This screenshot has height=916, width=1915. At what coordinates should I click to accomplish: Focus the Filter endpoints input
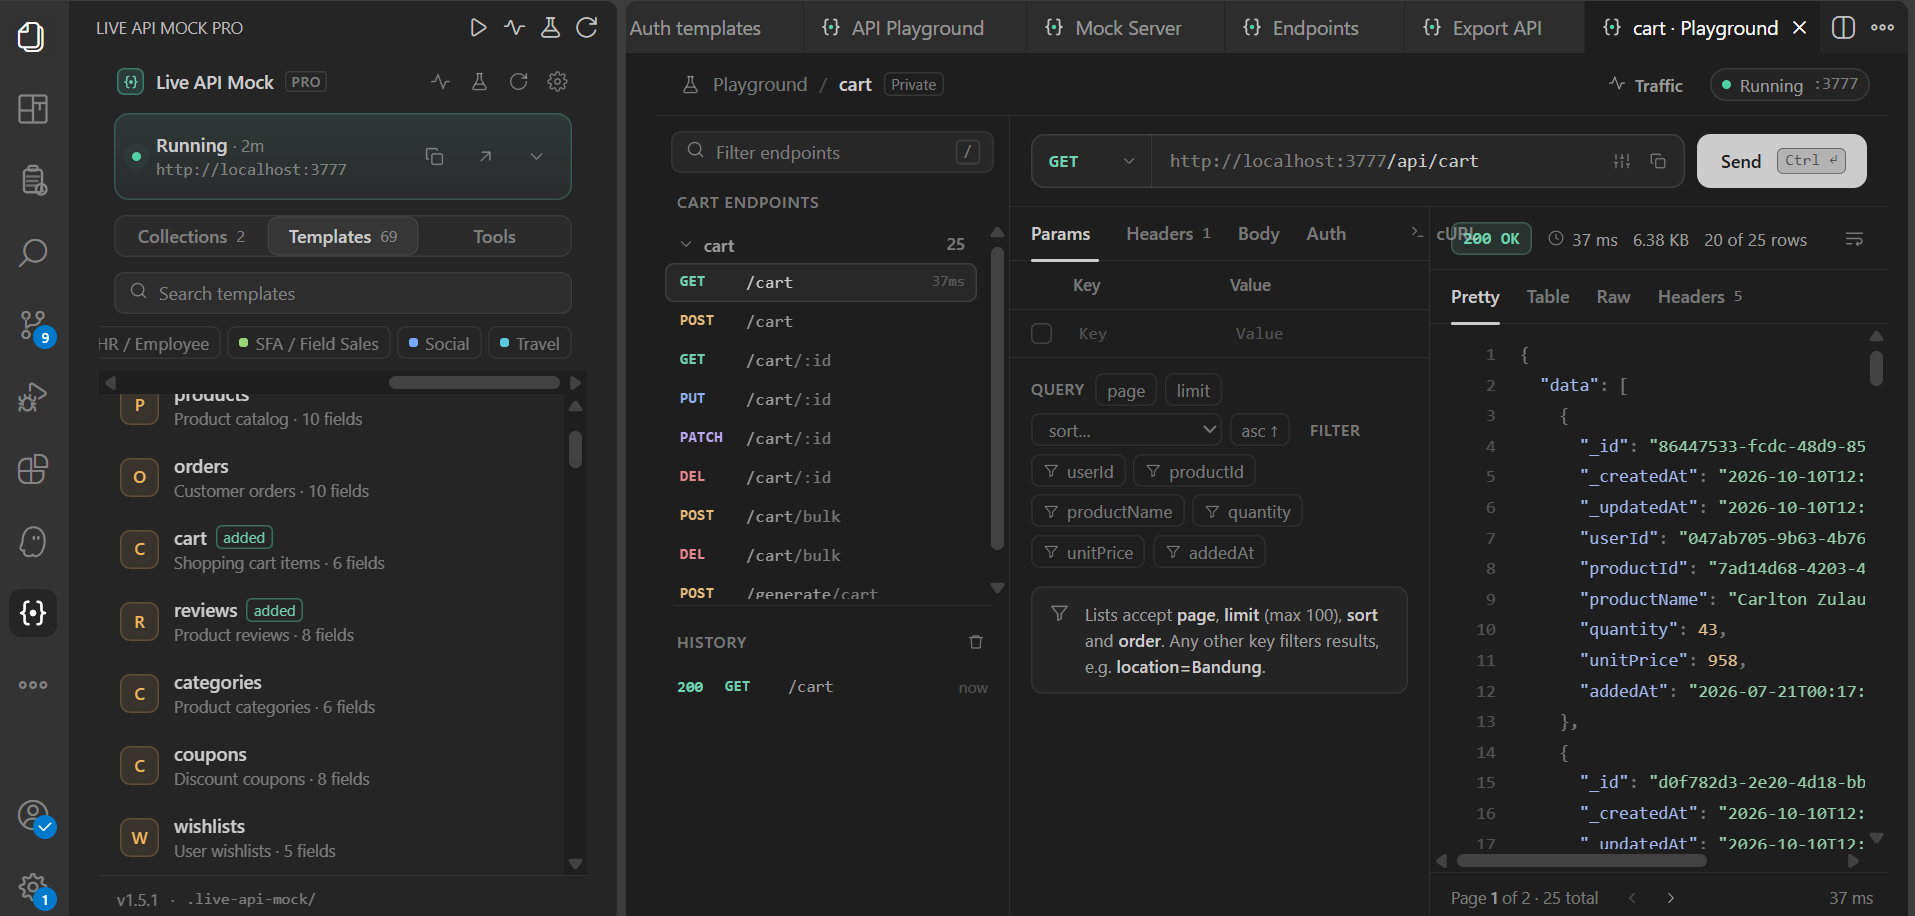tap(832, 152)
